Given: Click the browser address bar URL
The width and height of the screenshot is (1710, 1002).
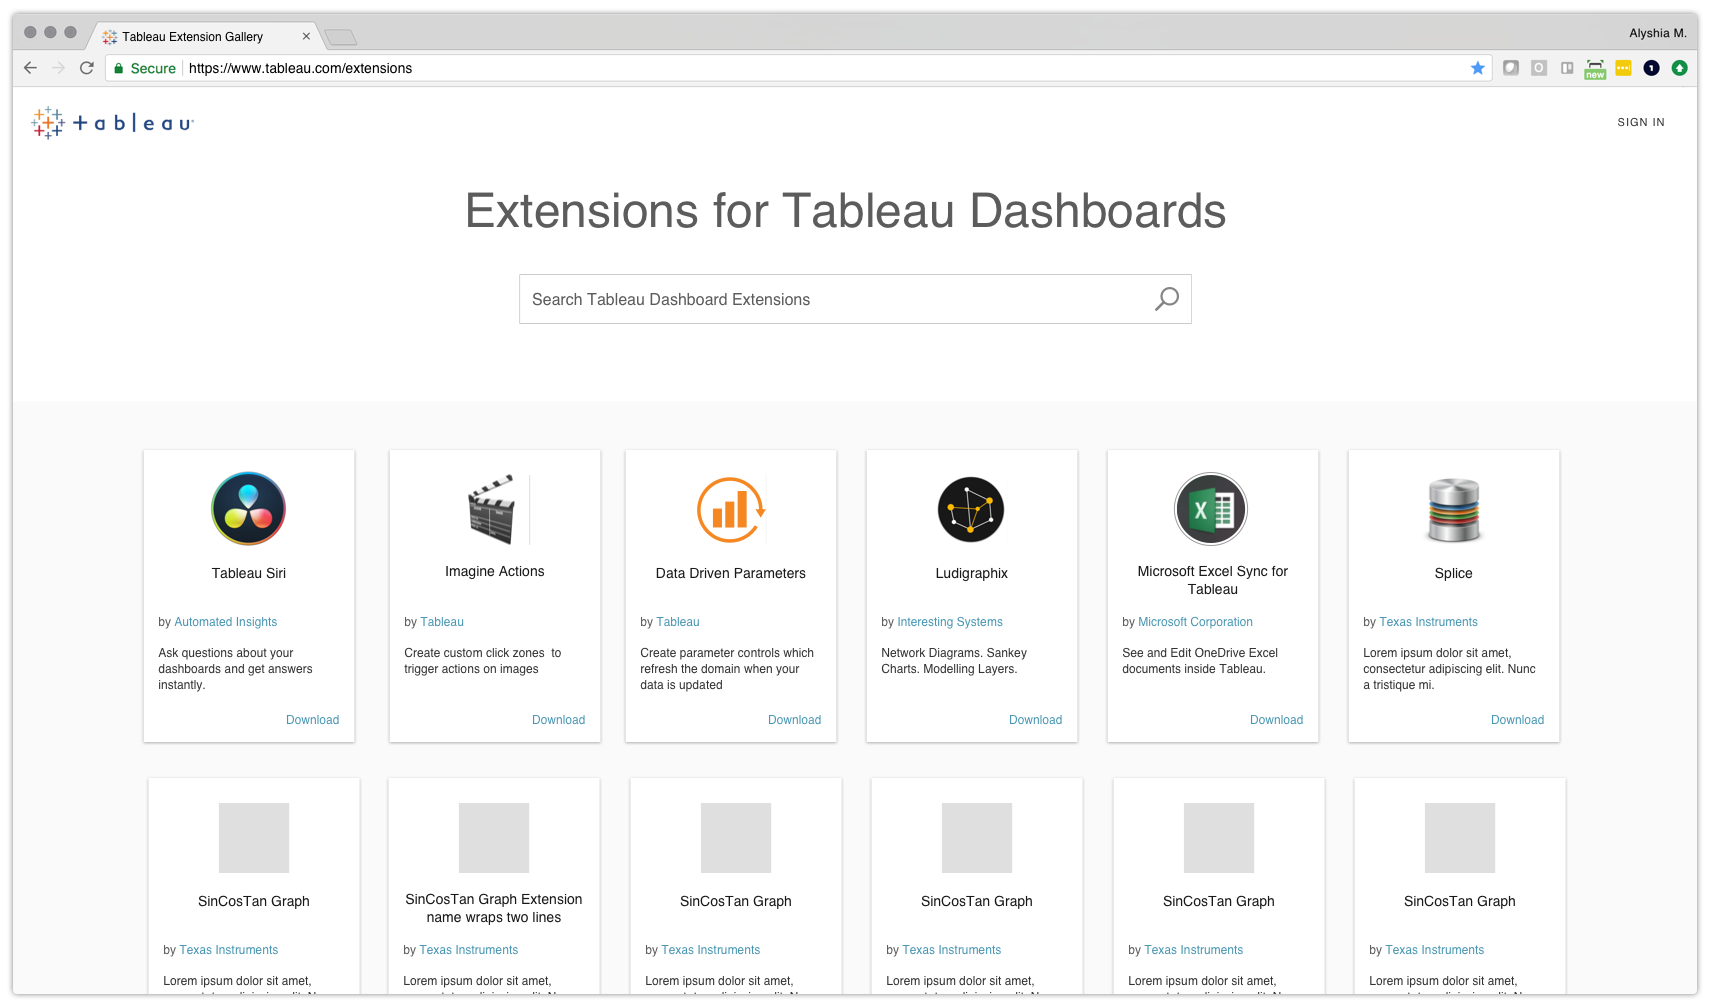Looking at the screenshot, I should coord(300,68).
